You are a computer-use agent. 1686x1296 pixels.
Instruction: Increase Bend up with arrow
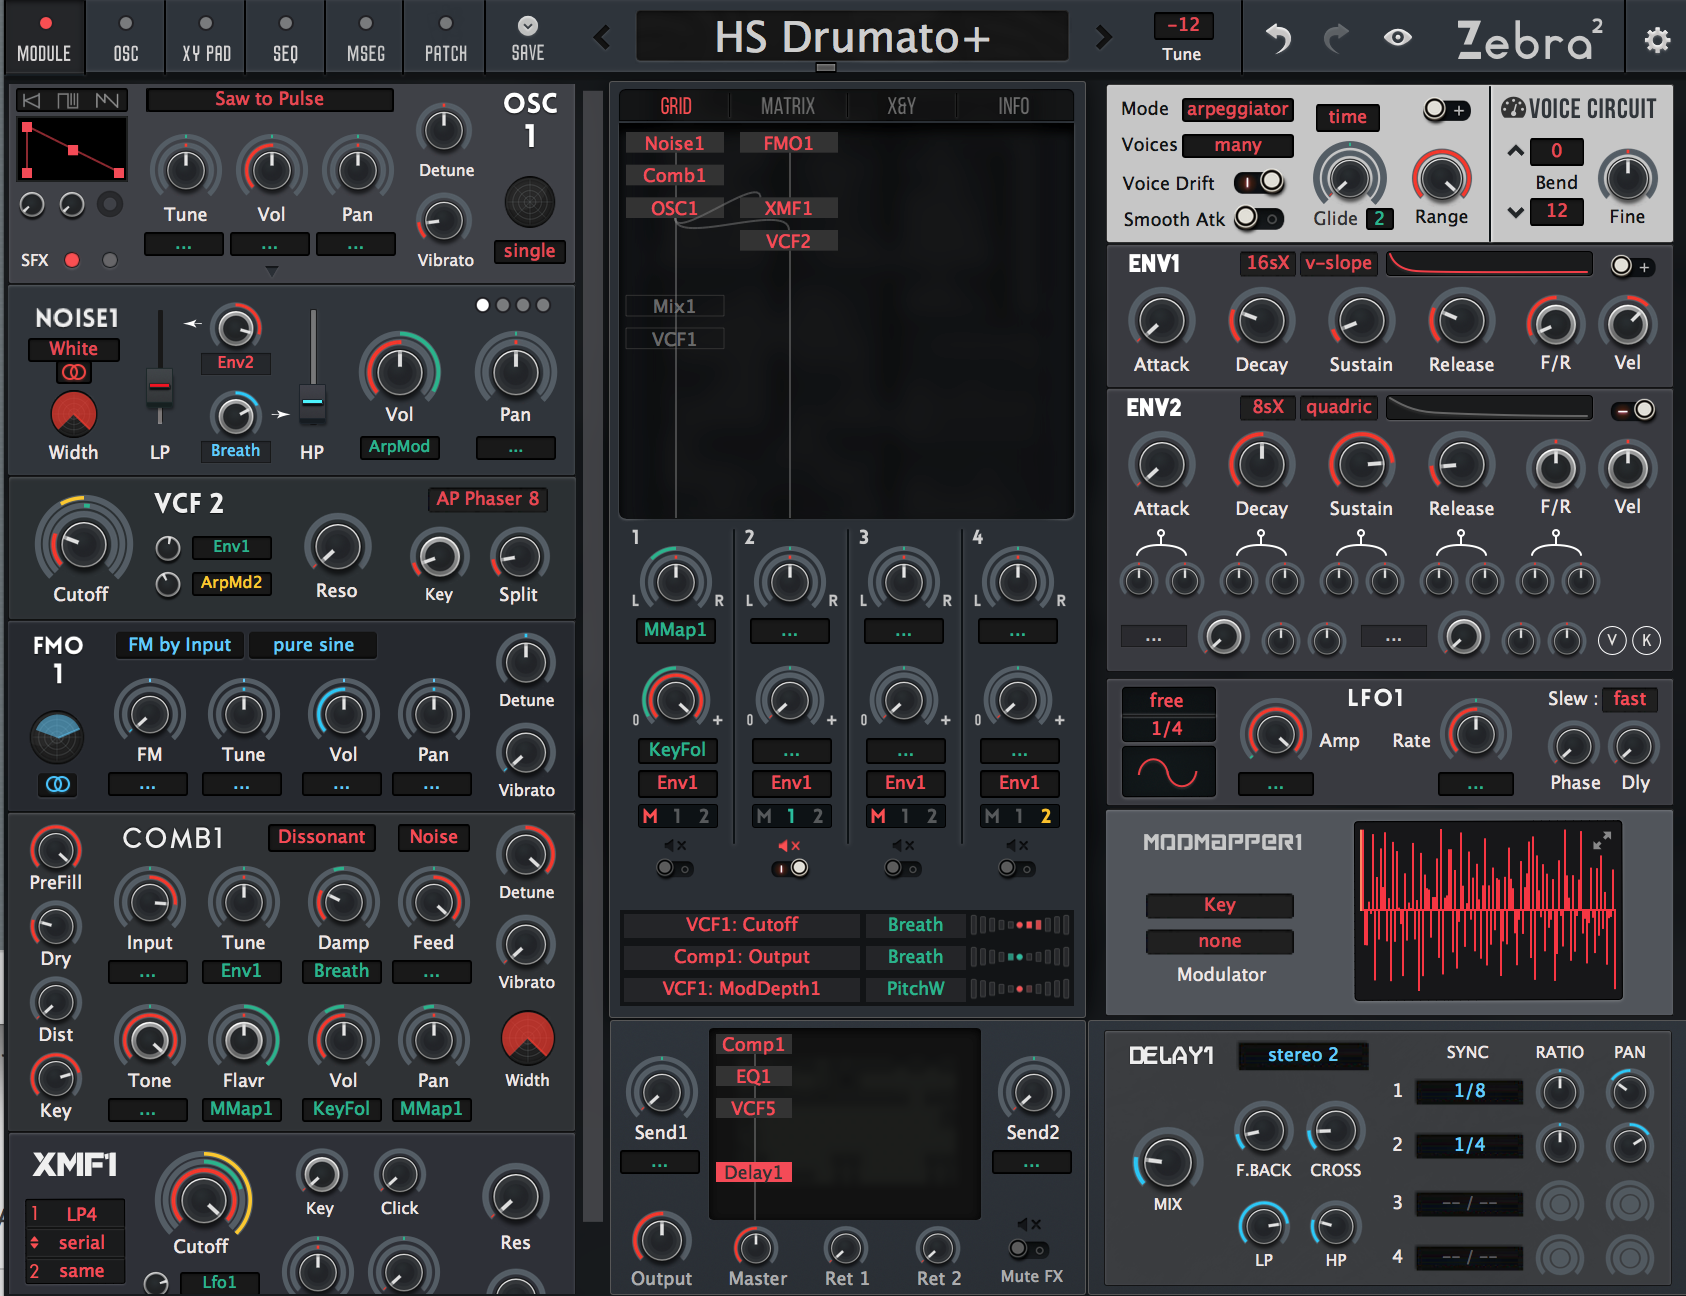tap(1516, 151)
